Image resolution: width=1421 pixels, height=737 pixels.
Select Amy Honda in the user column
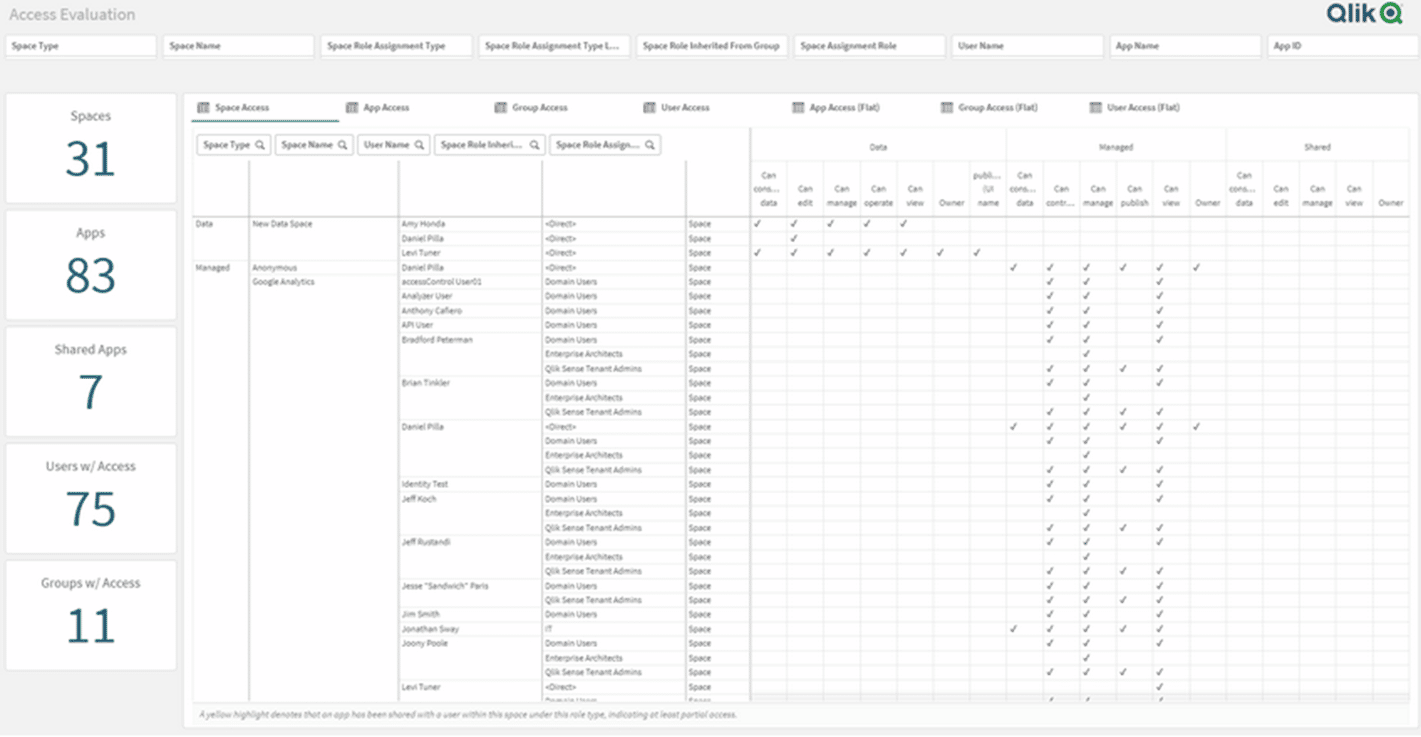click(x=423, y=224)
